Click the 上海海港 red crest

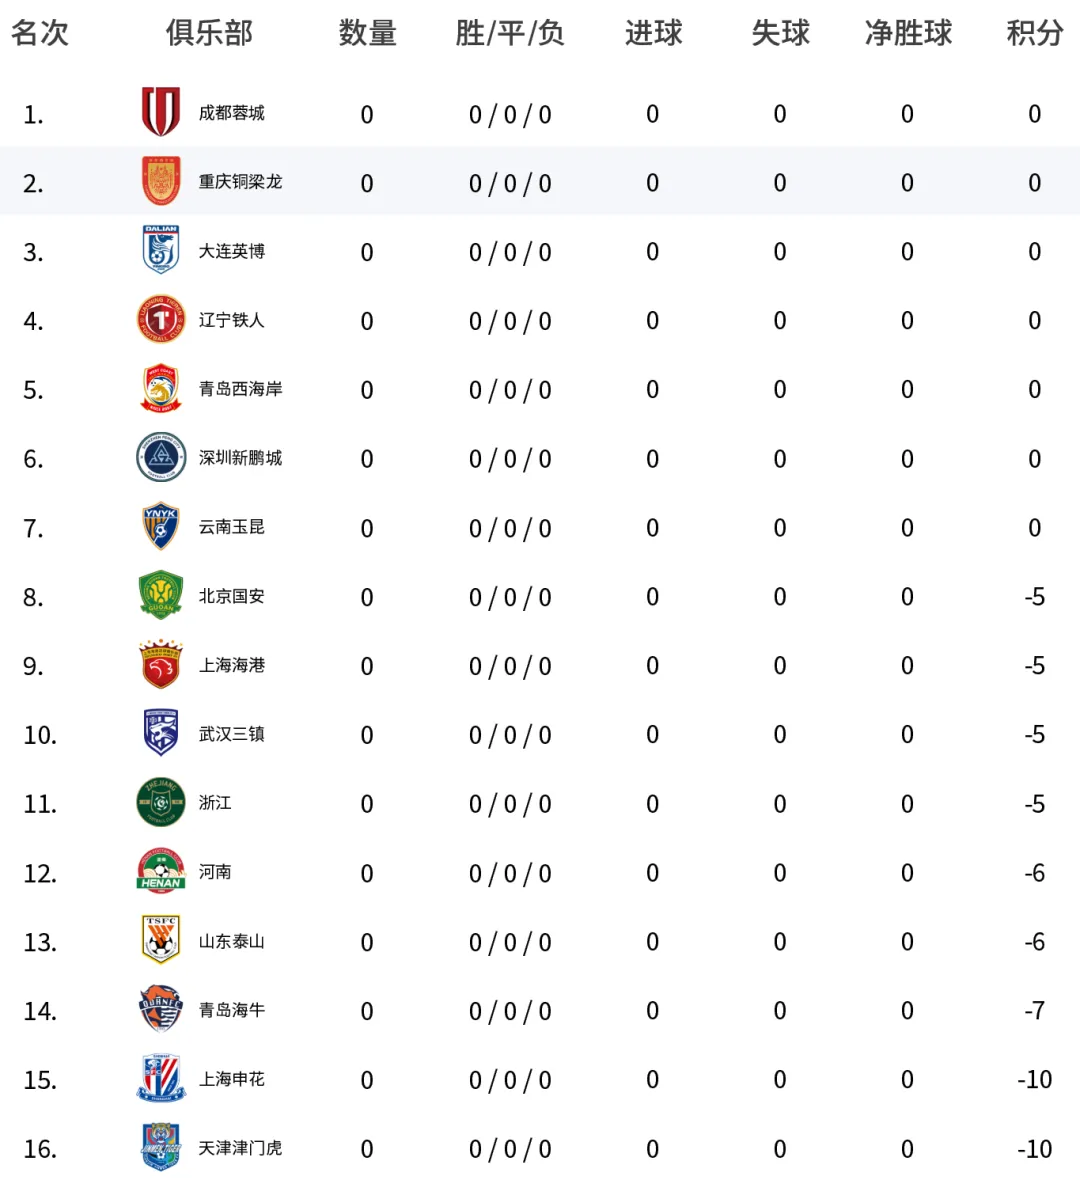point(160,665)
